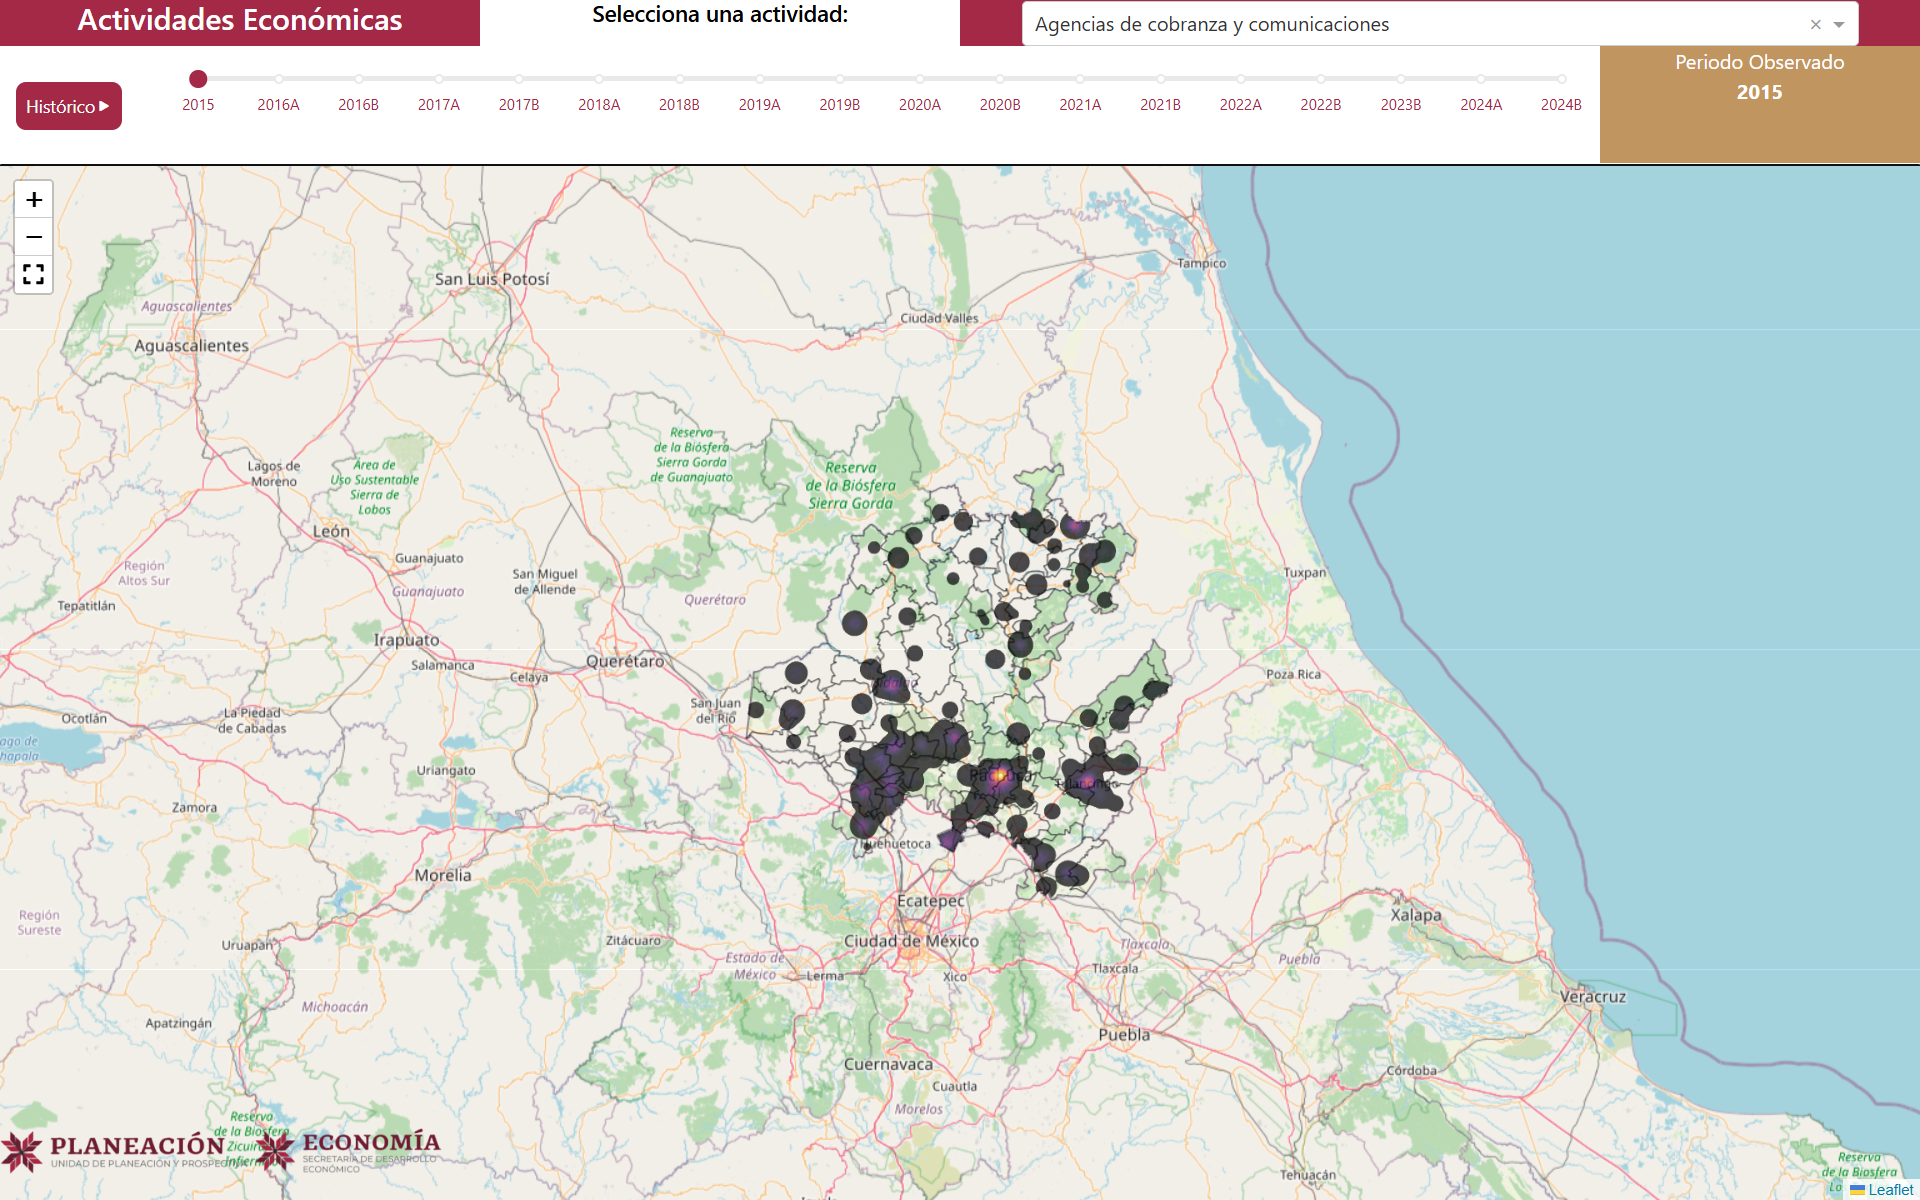Click the 2015 slider handle
Viewport: 1920px width, 1200px height.
198,79
